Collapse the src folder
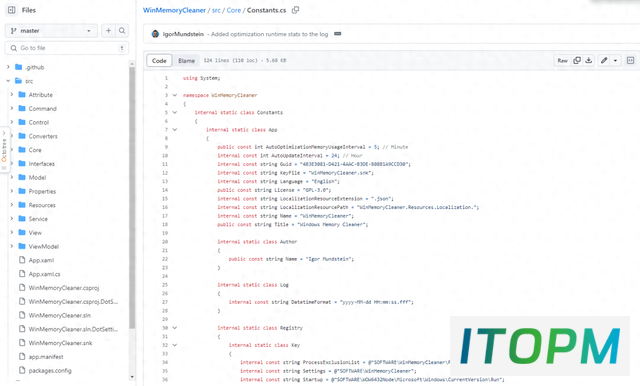640x386 pixels. pos(8,81)
